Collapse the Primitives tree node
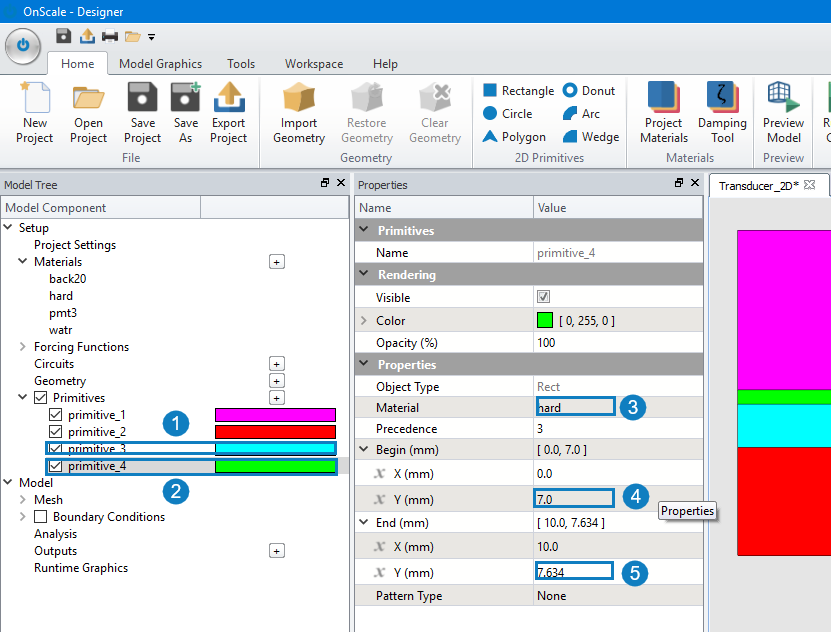This screenshot has width=831, height=632. pyautogui.click(x=23, y=397)
